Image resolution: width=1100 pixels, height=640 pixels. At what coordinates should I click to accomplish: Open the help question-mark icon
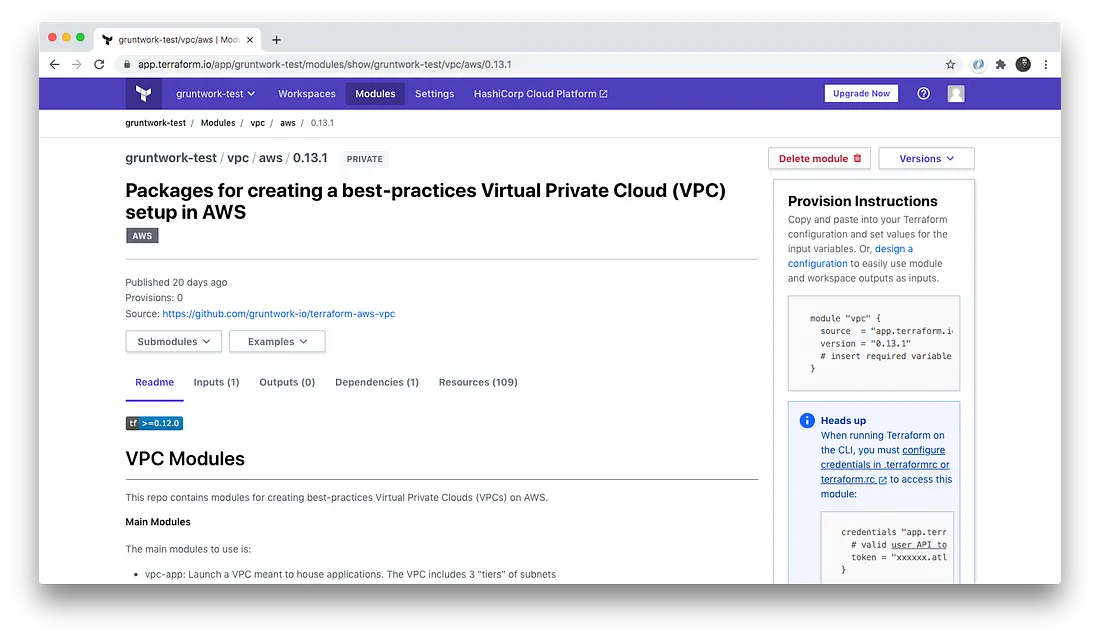coord(923,93)
